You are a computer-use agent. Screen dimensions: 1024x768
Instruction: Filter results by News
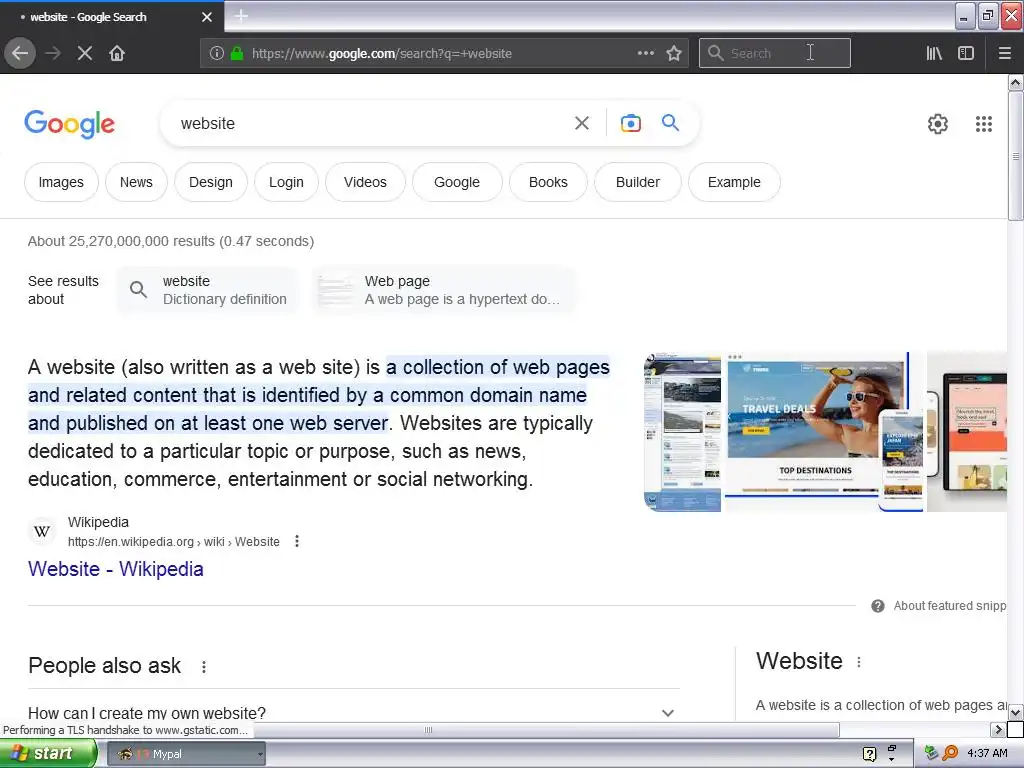[136, 182]
